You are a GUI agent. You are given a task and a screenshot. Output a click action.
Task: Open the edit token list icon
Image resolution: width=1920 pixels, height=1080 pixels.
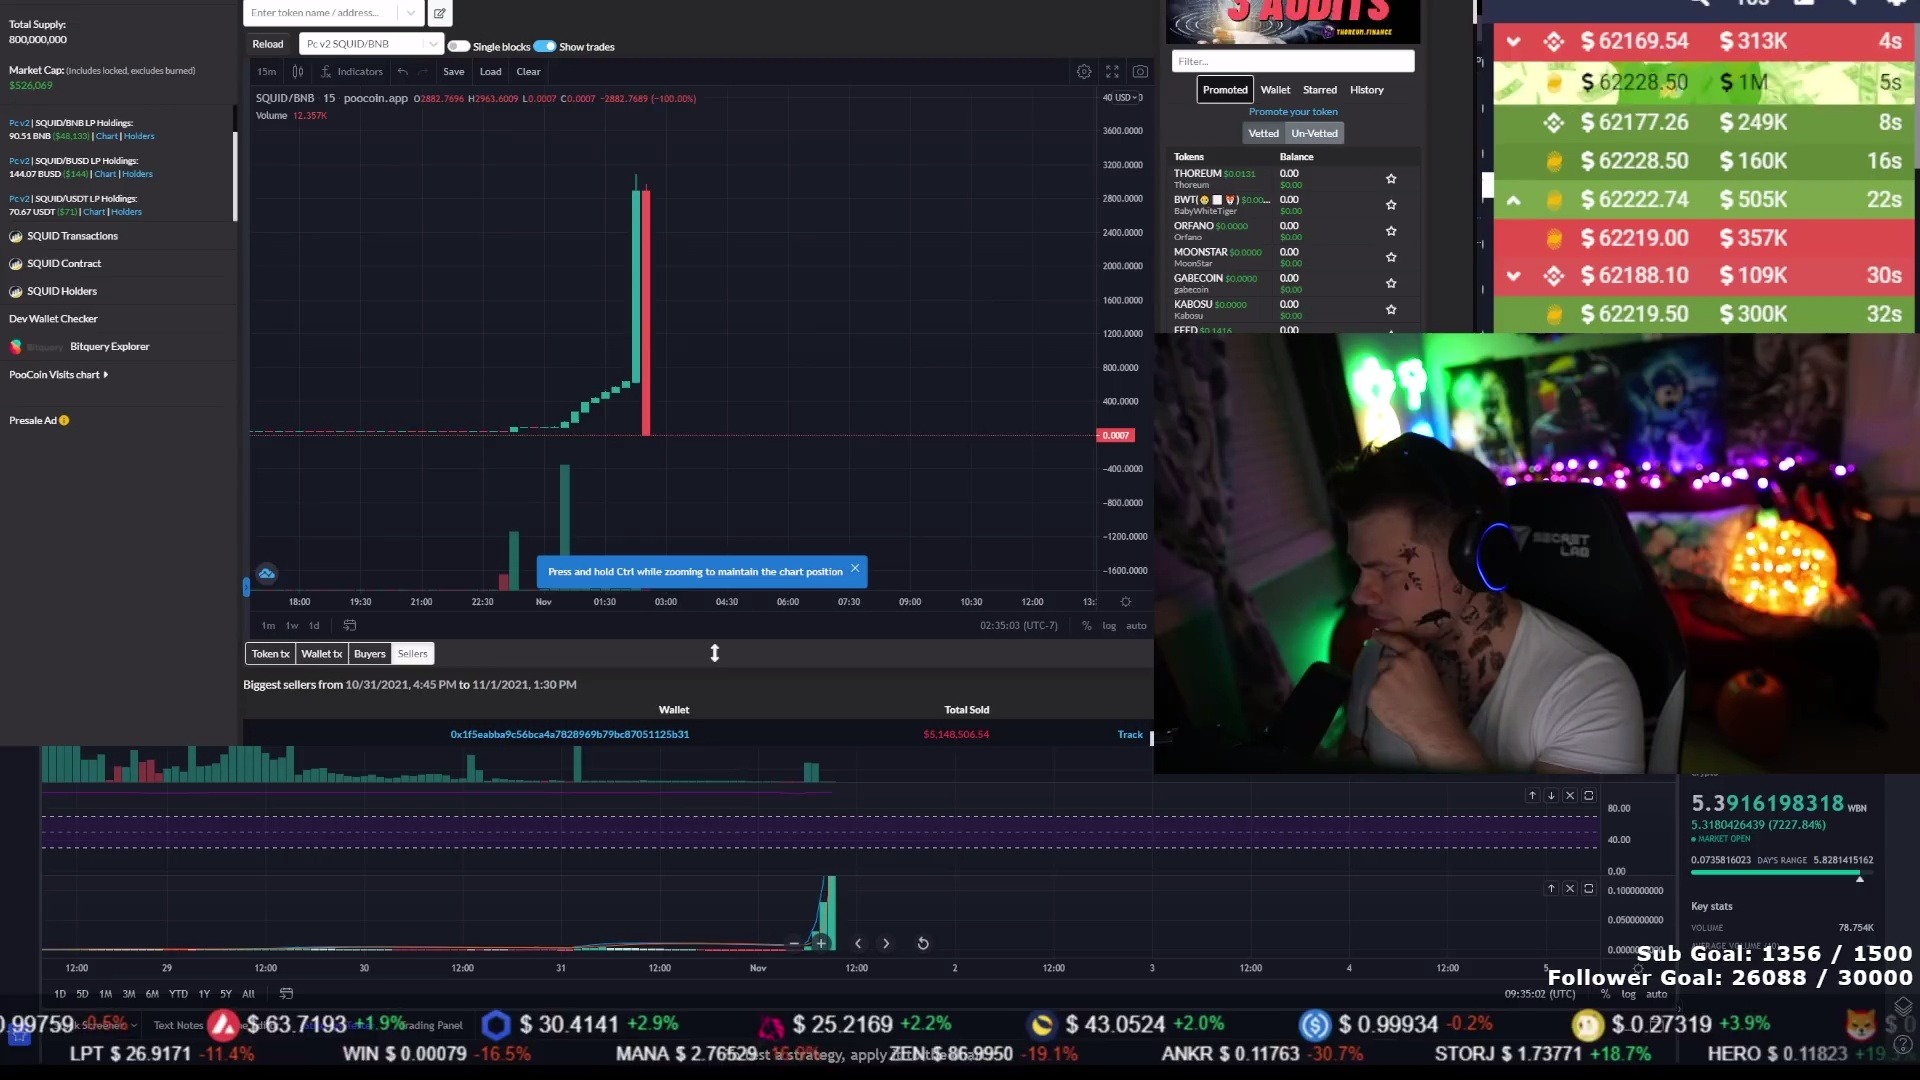(439, 13)
